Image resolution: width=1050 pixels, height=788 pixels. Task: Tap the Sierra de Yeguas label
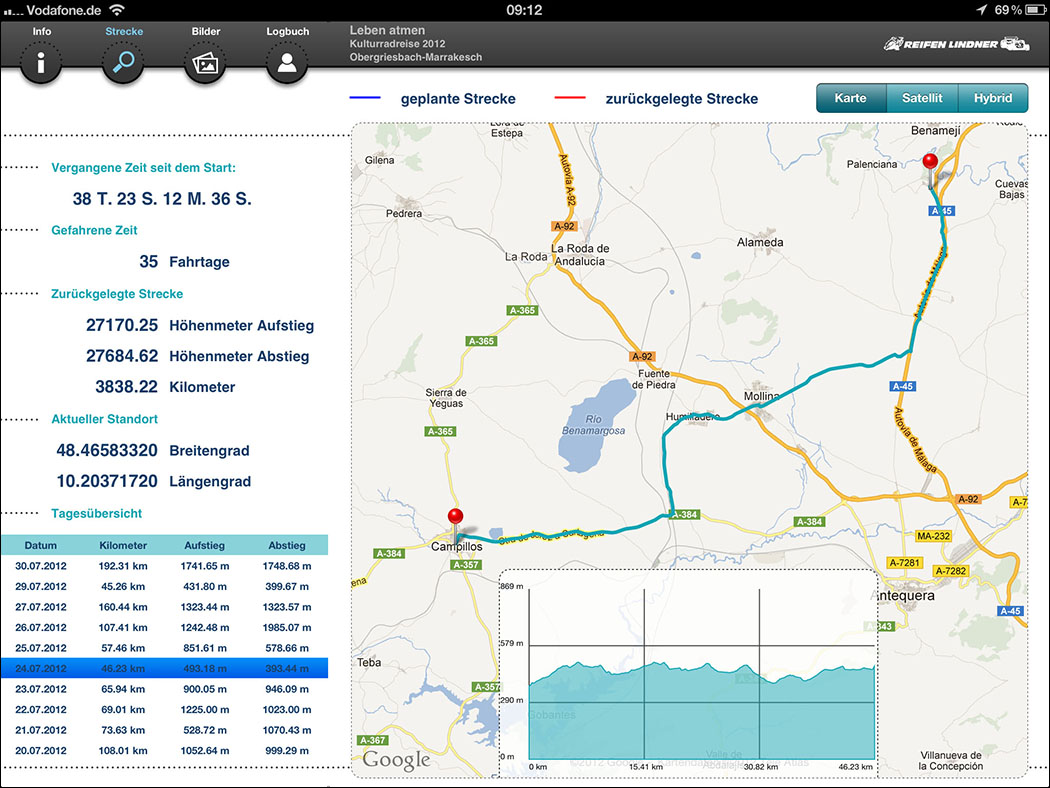point(446,398)
